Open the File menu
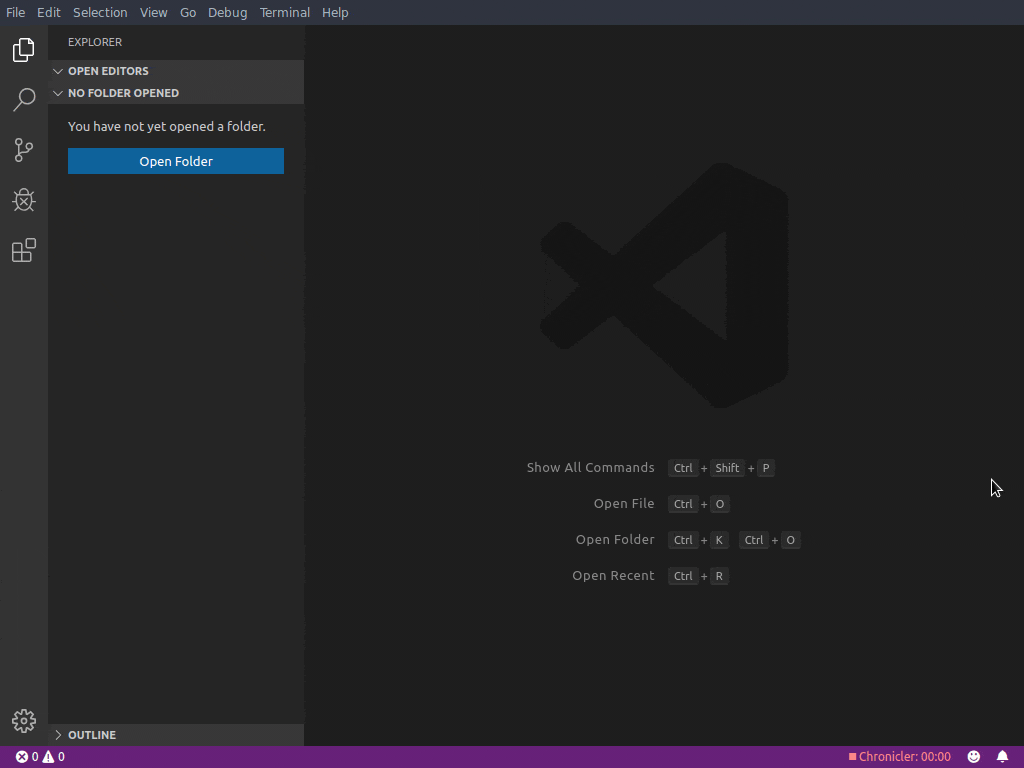Screen dimensions: 1024x768 click(16, 12)
